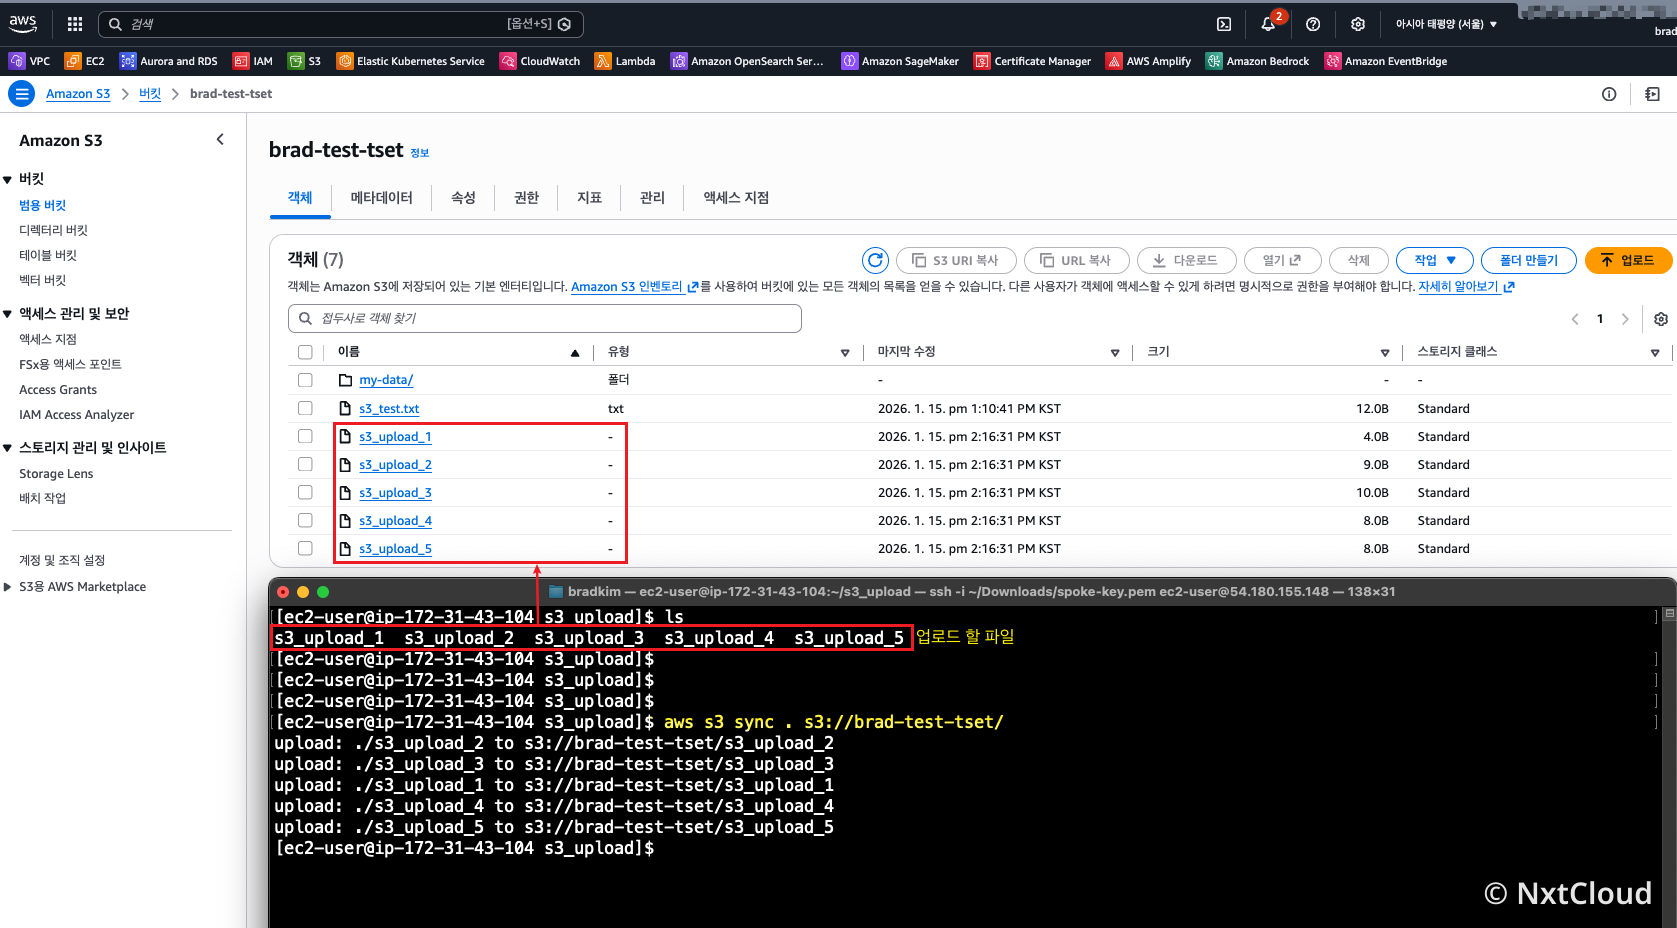Open IAM service shortcut
Image resolution: width=1677 pixels, height=928 pixels.
[252, 61]
